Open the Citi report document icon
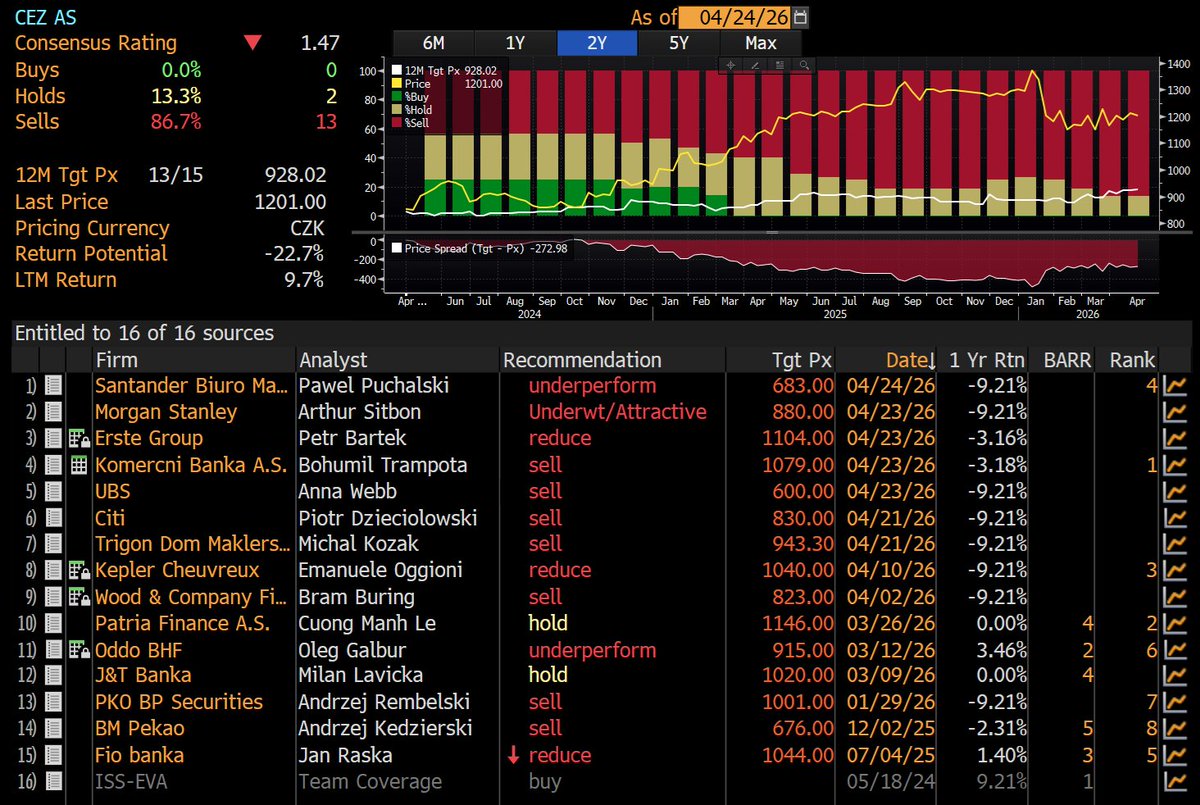The width and height of the screenshot is (1200, 805). (54, 518)
